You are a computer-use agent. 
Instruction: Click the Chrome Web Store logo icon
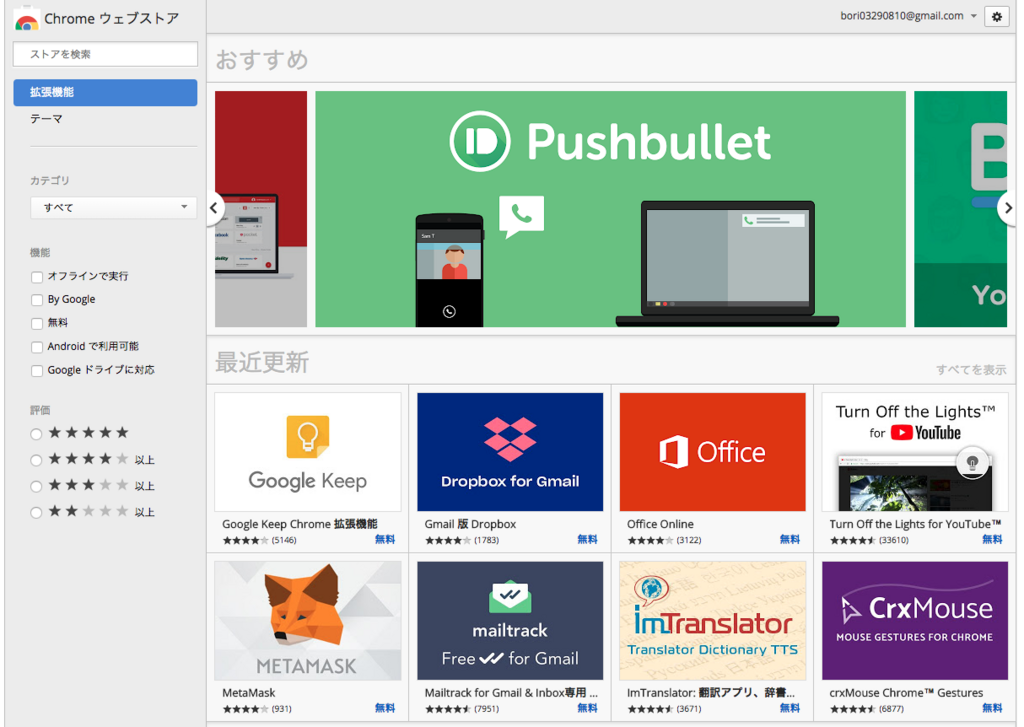click(26, 20)
